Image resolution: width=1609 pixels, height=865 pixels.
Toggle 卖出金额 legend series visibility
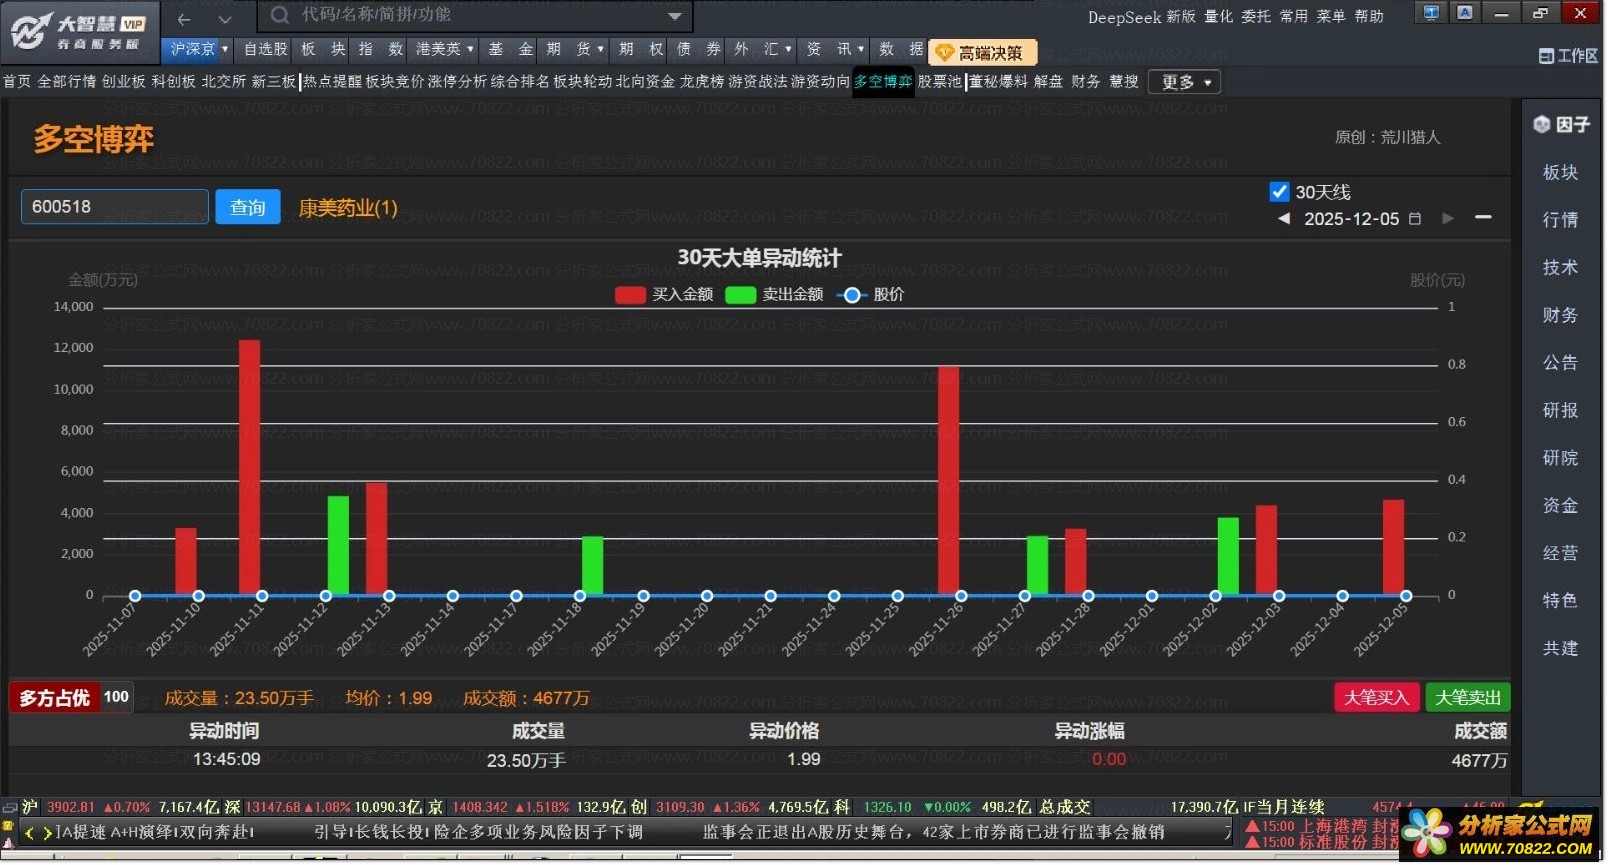(740, 295)
